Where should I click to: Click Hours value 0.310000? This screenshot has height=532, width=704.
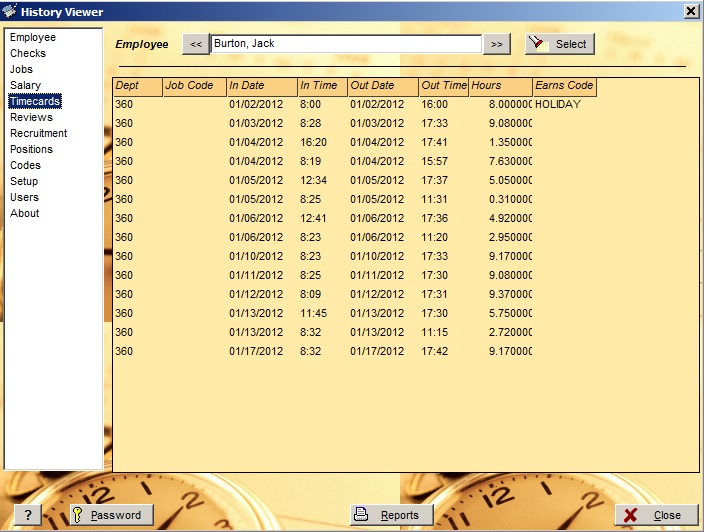510,199
